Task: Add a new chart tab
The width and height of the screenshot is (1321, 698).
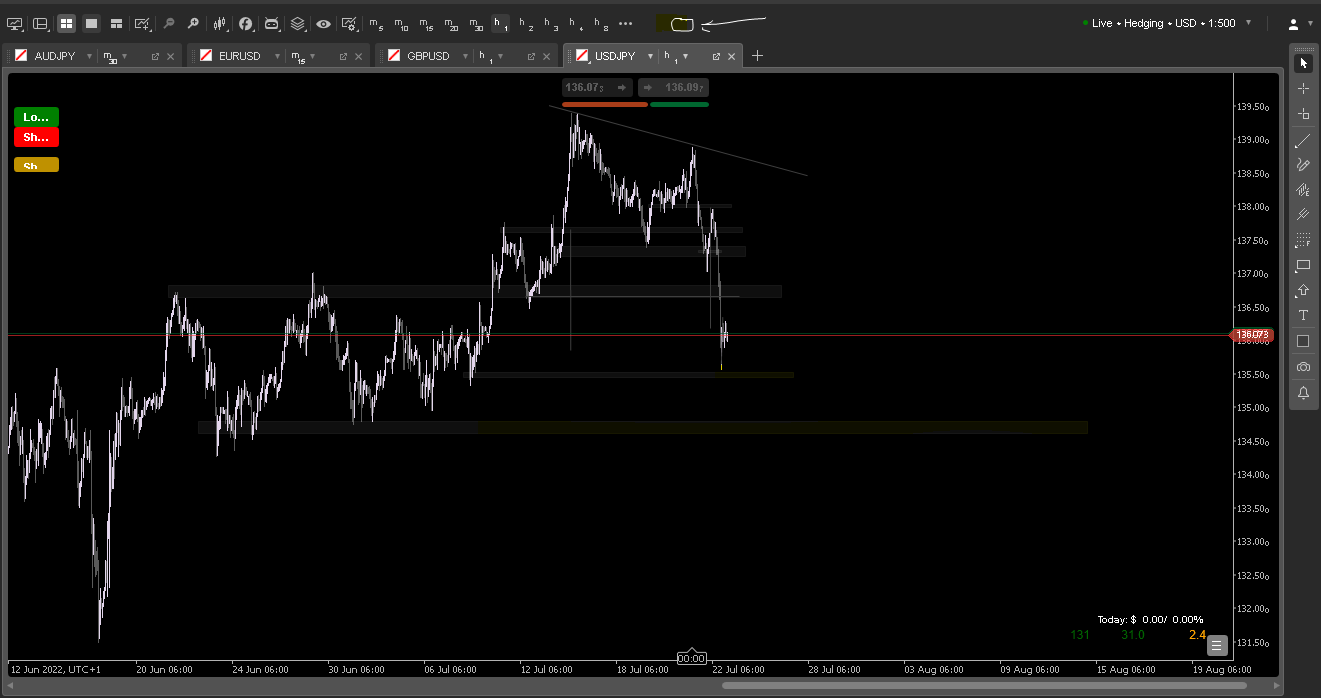Action: point(757,56)
